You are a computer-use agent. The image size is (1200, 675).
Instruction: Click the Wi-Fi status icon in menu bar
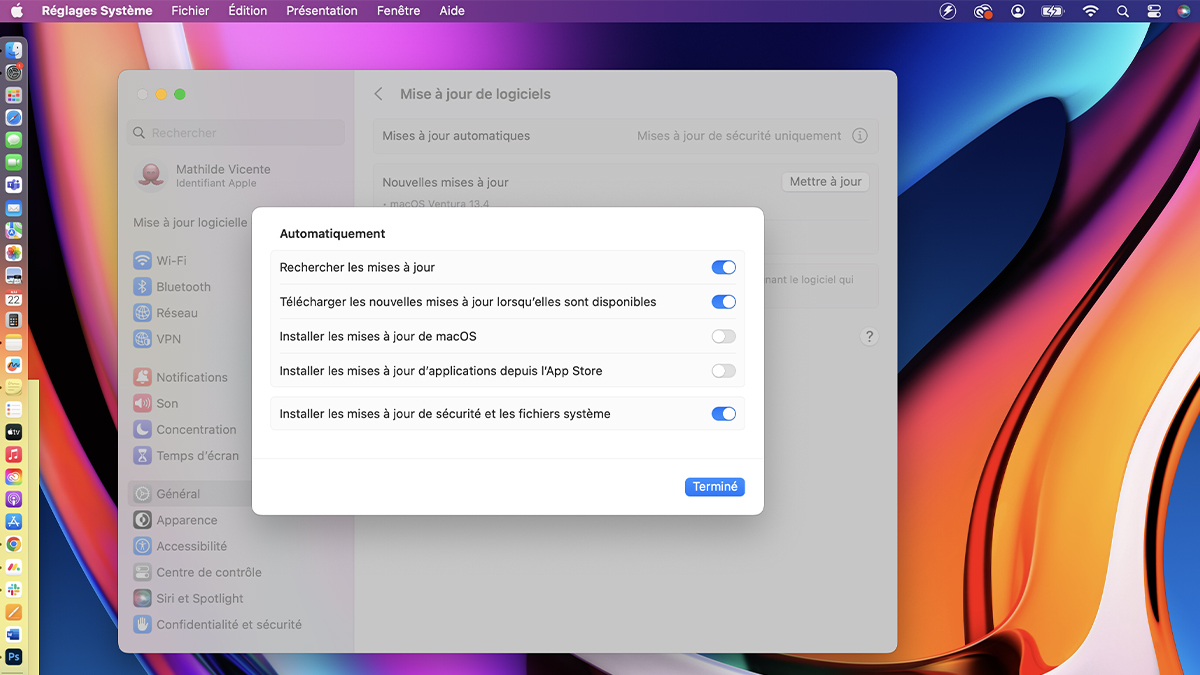(x=1090, y=11)
